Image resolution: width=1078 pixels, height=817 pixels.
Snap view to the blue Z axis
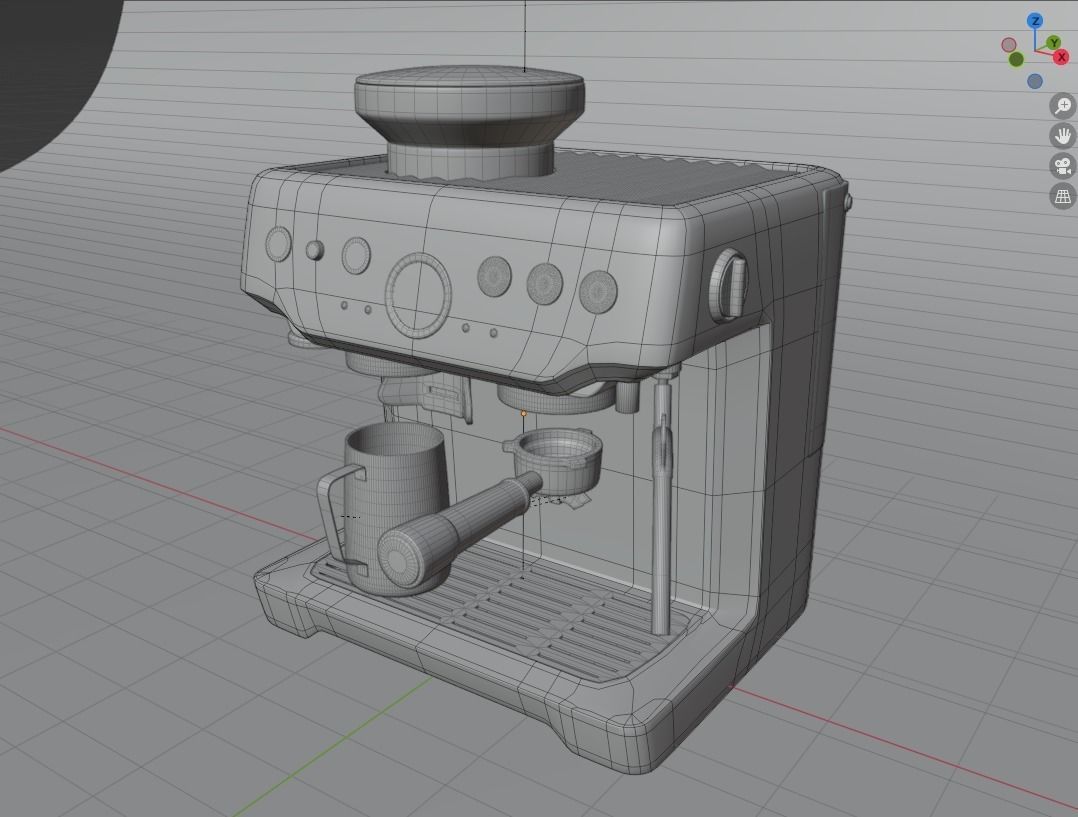click(1035, 21)
